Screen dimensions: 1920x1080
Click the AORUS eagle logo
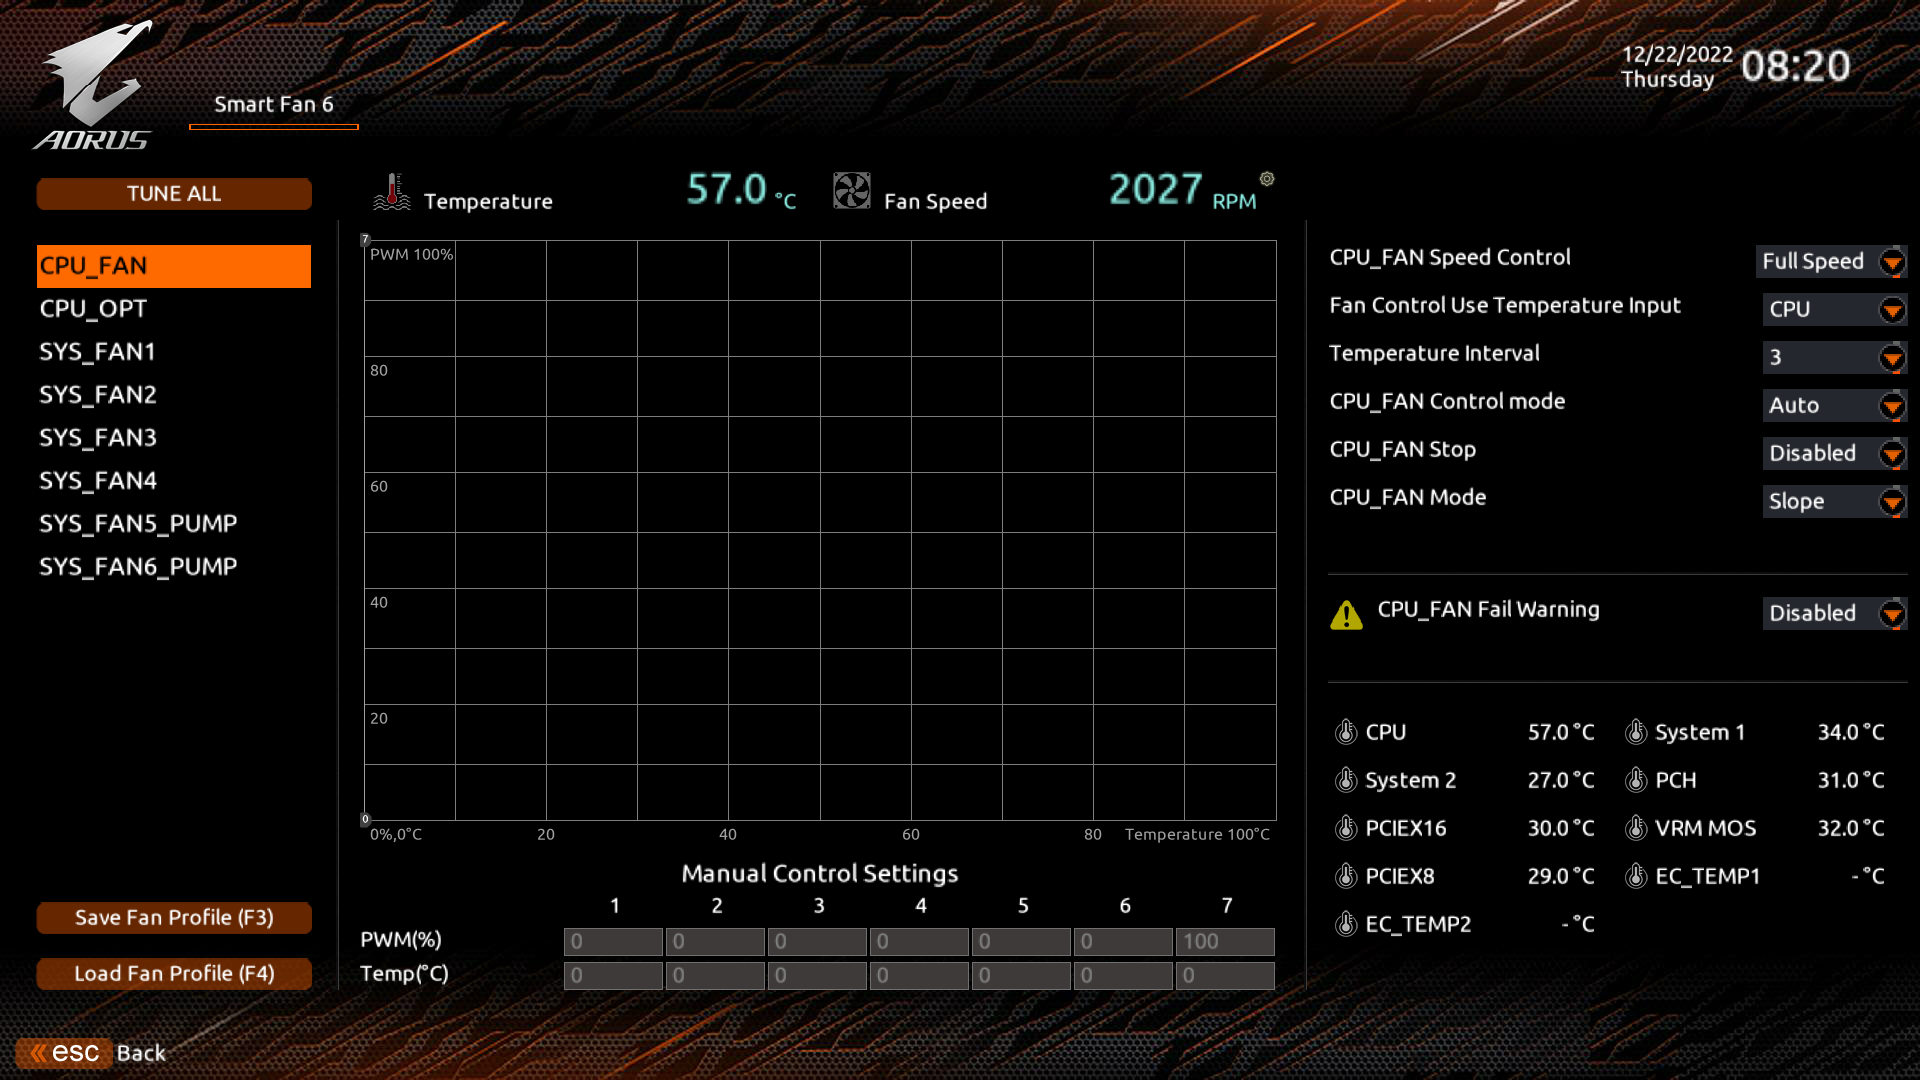(92, 86)
